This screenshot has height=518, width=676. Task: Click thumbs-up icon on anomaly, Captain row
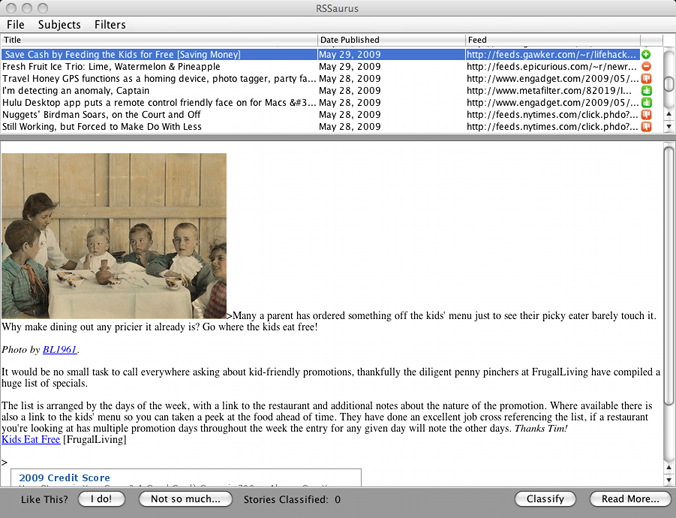coord(646,91)
